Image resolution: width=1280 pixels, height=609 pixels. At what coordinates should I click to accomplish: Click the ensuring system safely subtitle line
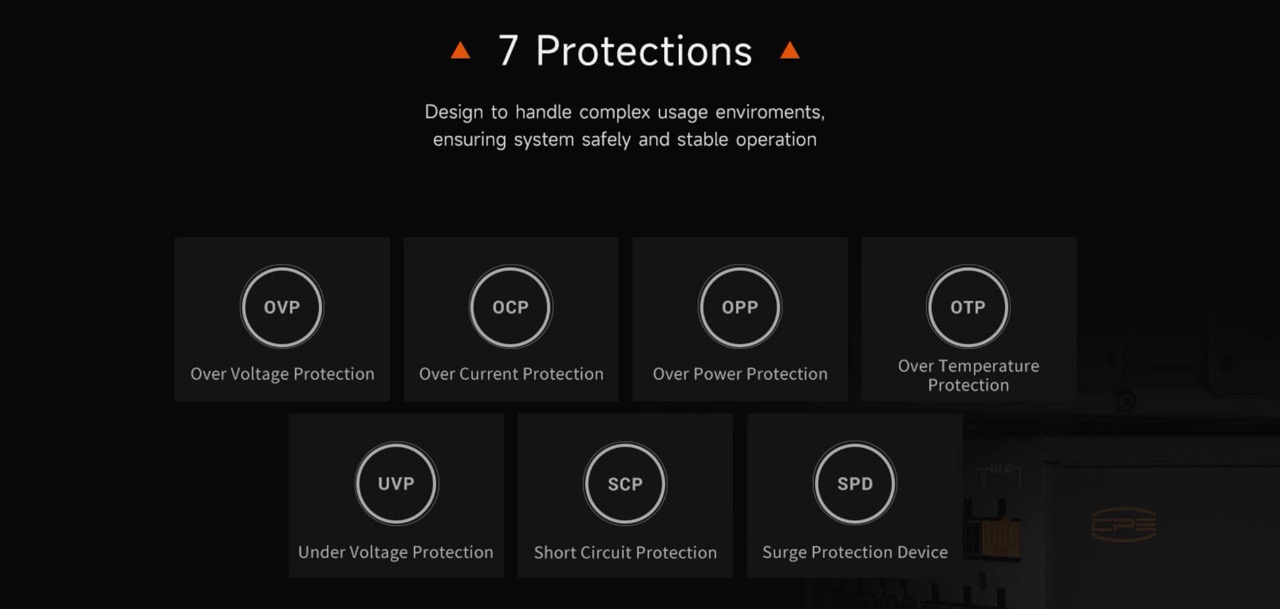tap(625, 139)
